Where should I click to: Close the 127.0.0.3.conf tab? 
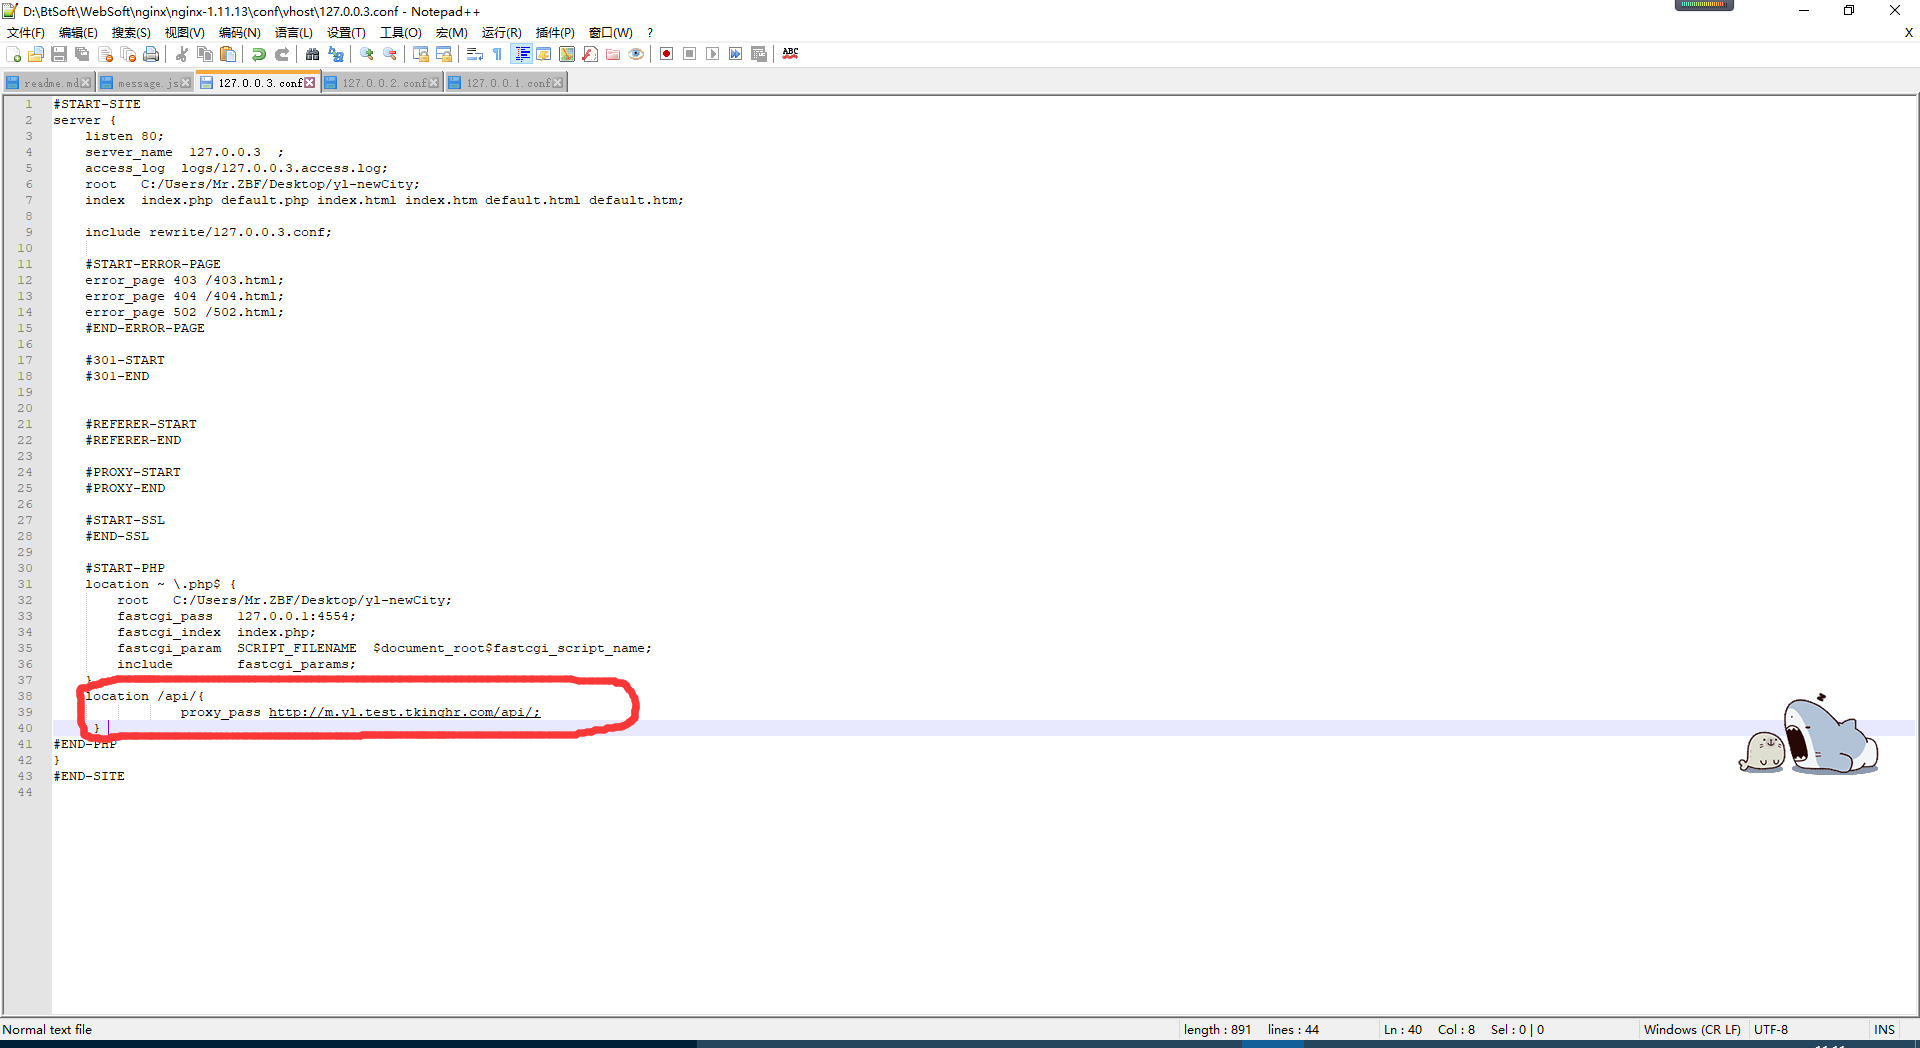click(x=310, y=83)
